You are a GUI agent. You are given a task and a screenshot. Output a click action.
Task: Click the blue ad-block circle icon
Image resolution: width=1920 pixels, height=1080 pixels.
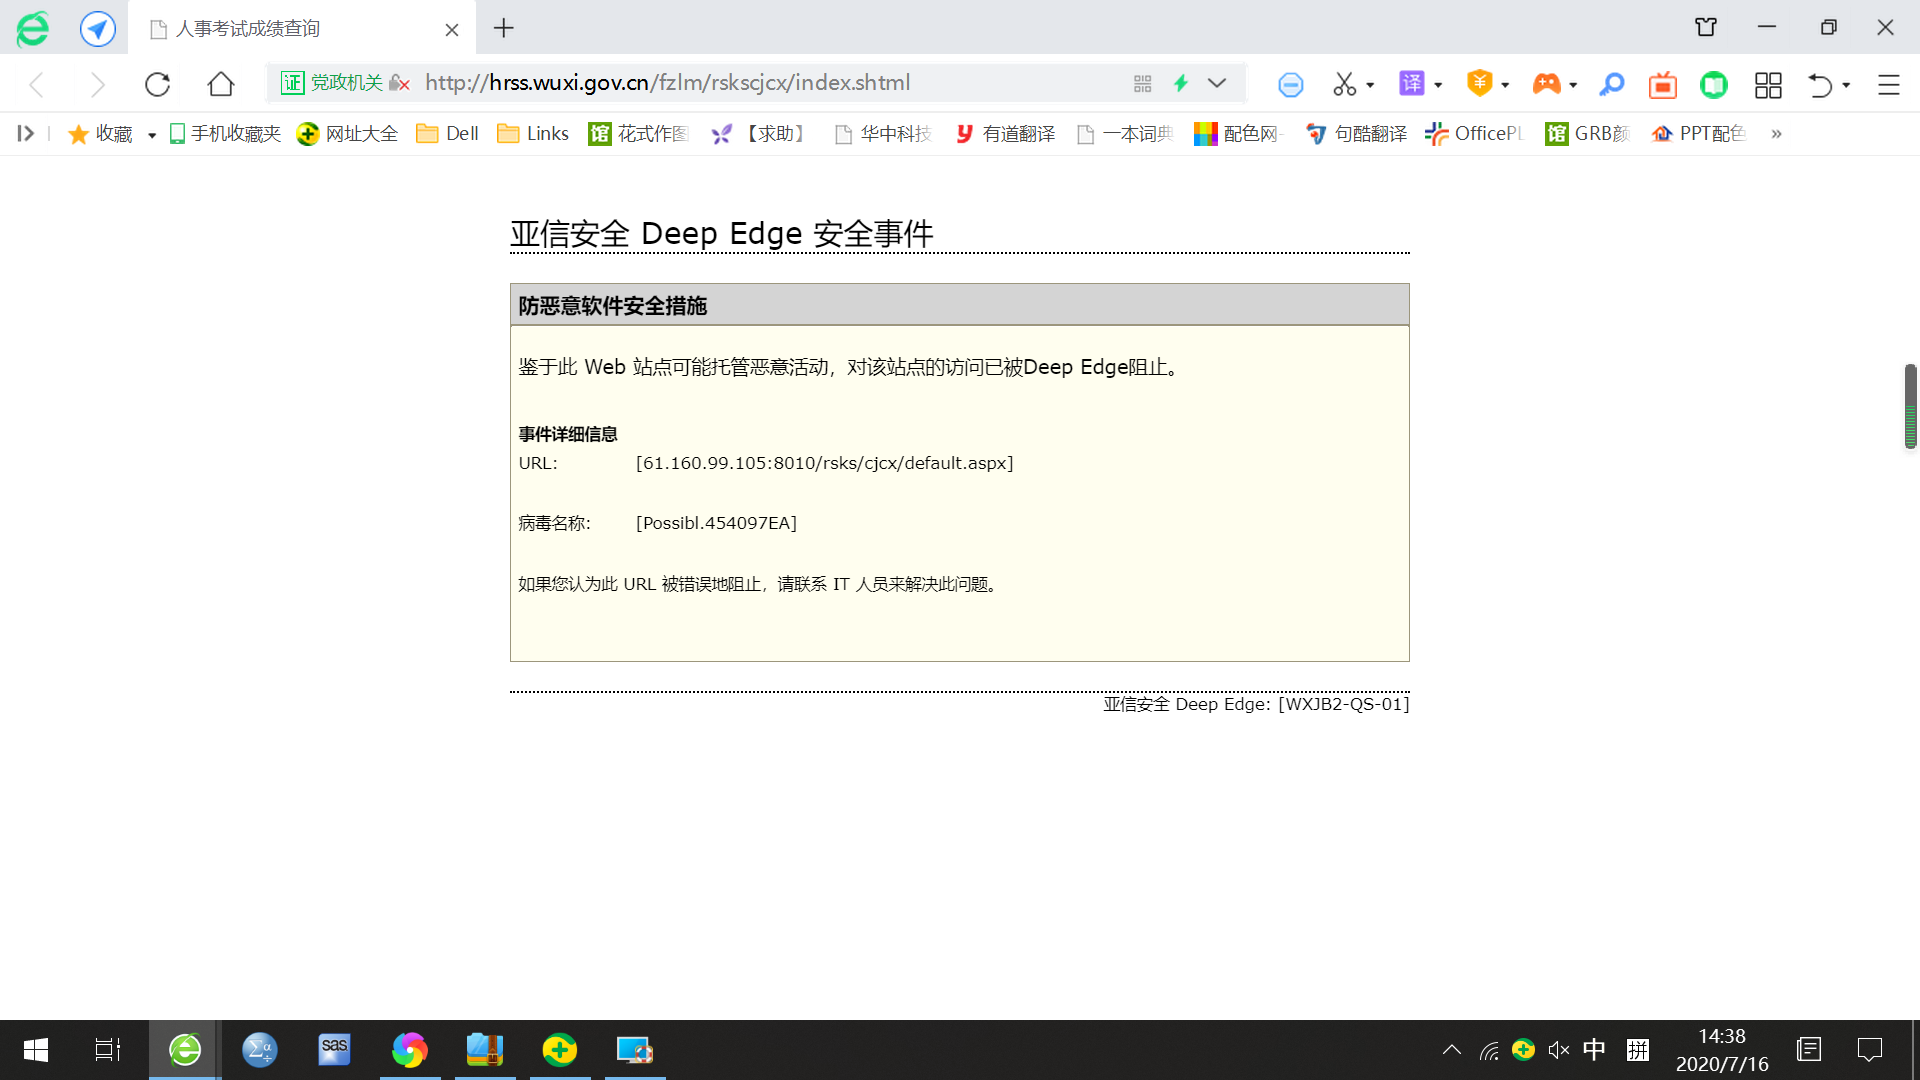(1291, 85)
